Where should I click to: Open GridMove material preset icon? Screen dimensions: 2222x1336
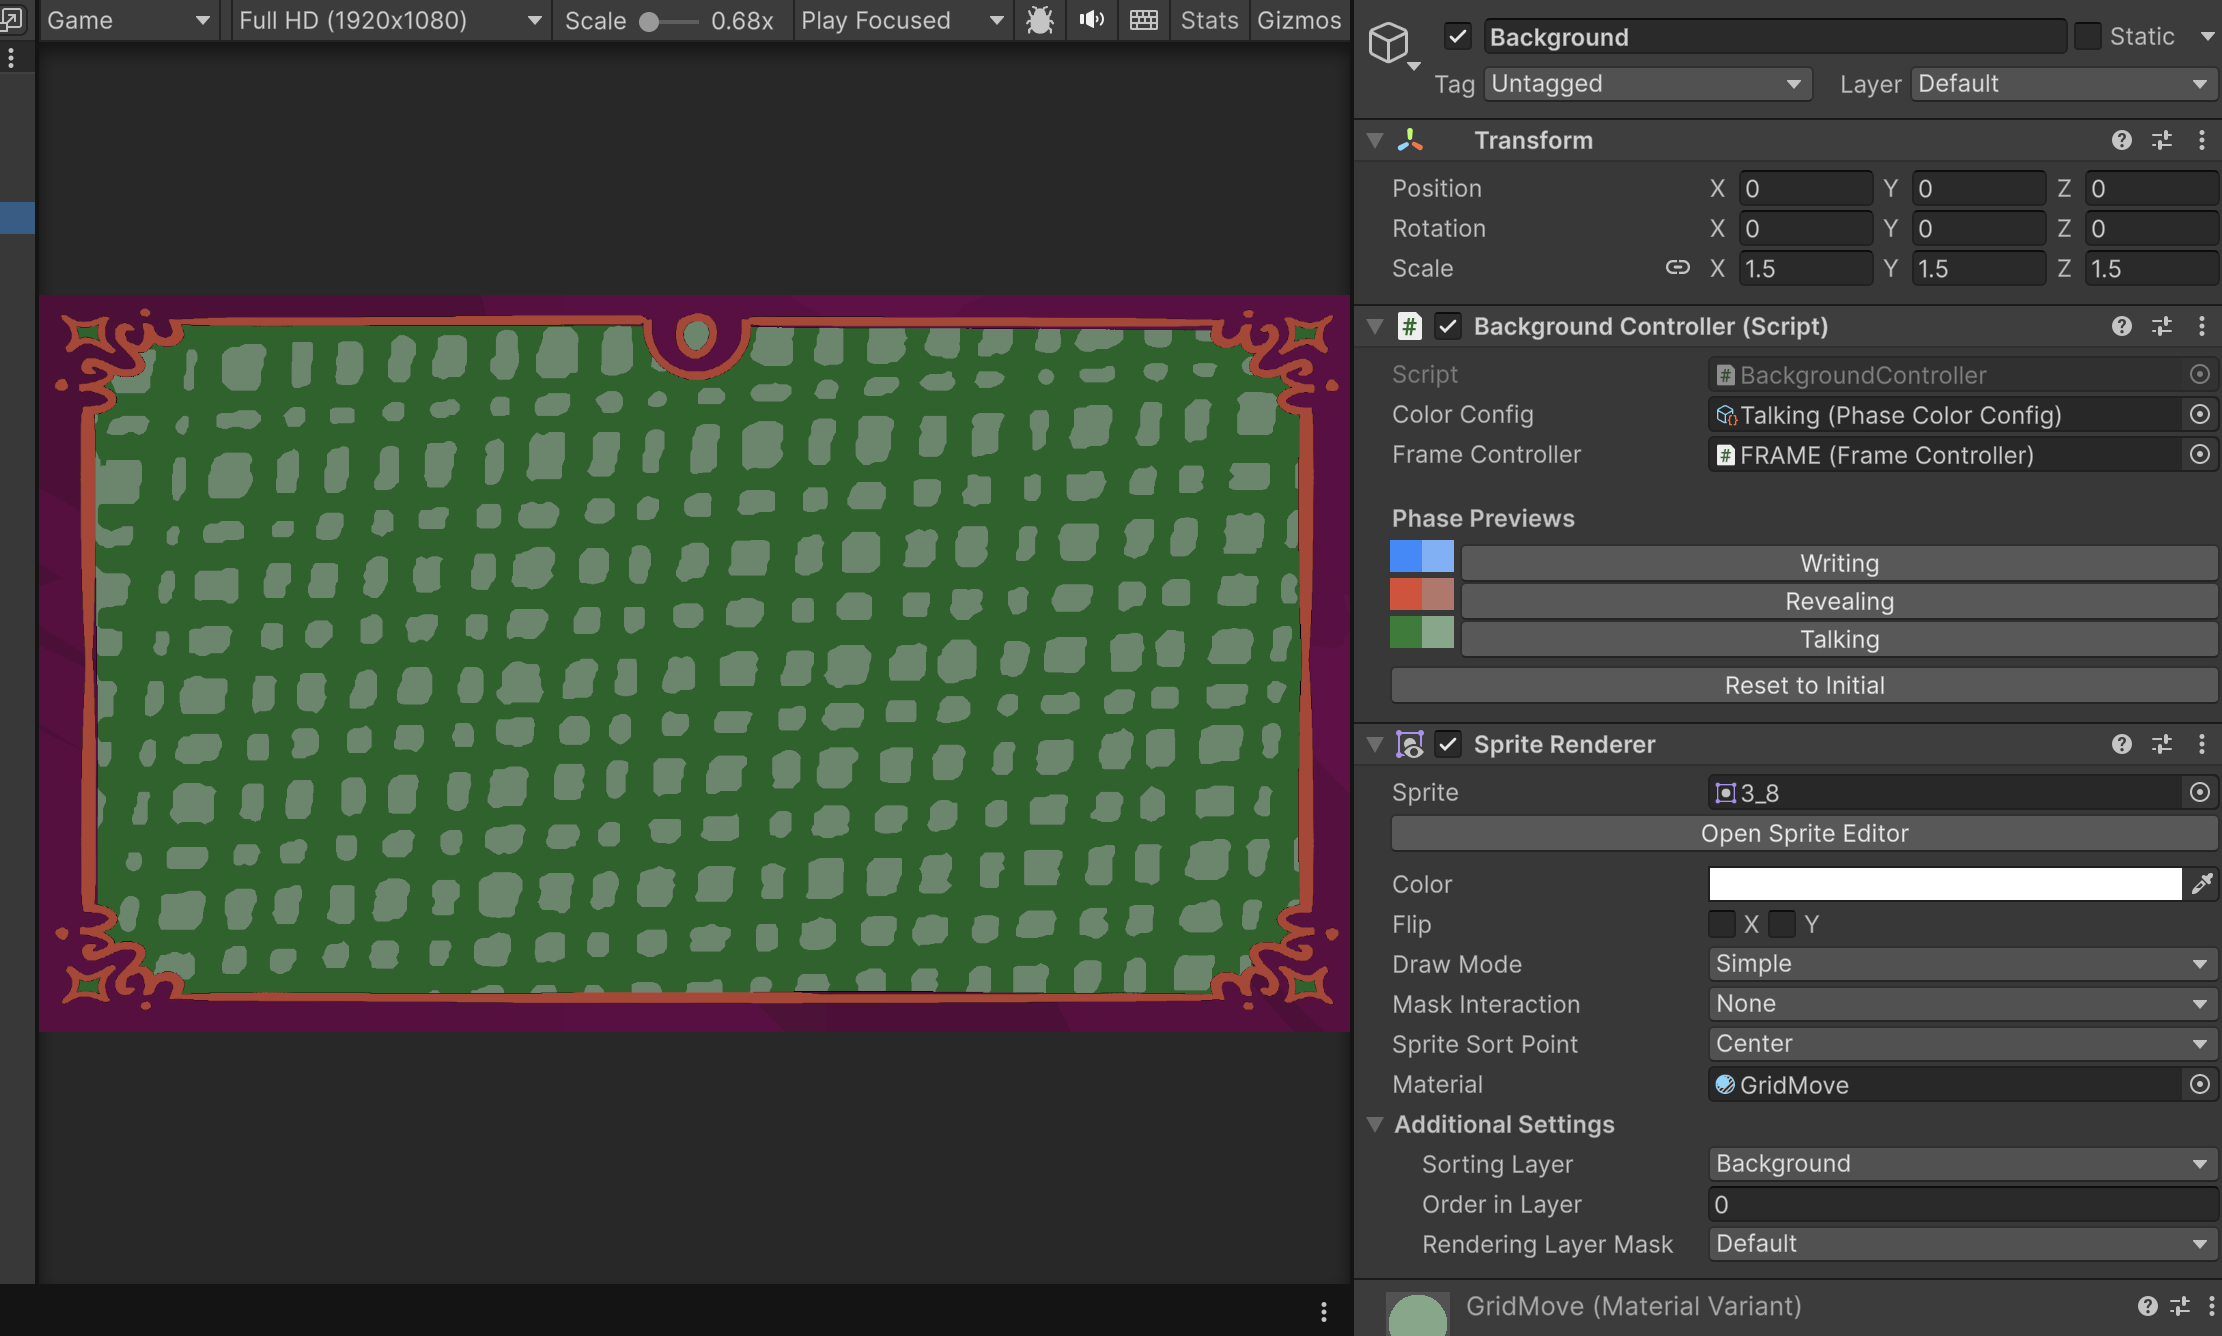pos(2180,1306)
